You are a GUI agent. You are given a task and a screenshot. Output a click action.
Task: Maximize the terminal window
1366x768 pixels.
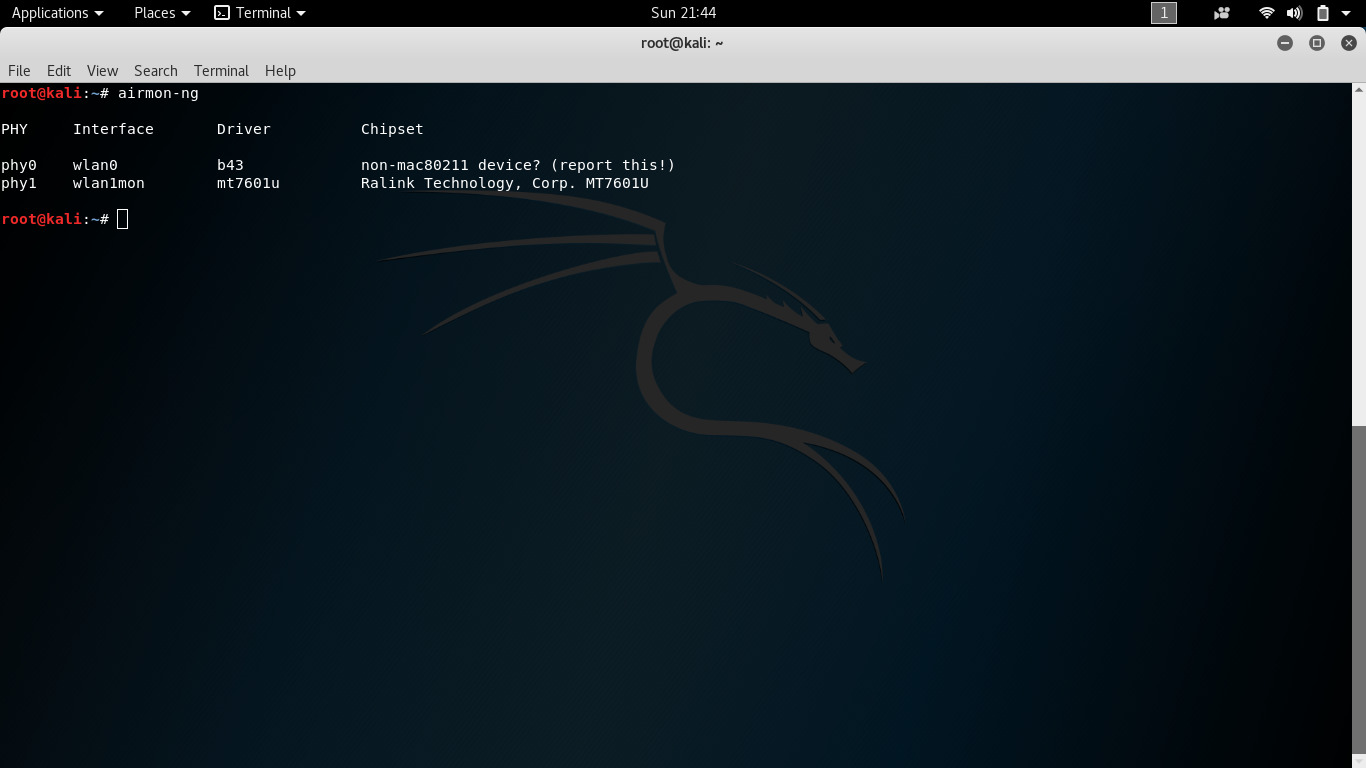click(x=1317, y=43)
